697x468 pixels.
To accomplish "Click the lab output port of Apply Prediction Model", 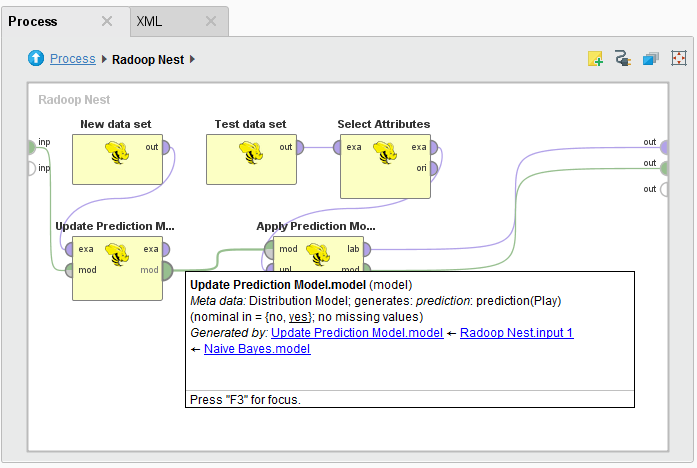I will click(x=367, y=249).
